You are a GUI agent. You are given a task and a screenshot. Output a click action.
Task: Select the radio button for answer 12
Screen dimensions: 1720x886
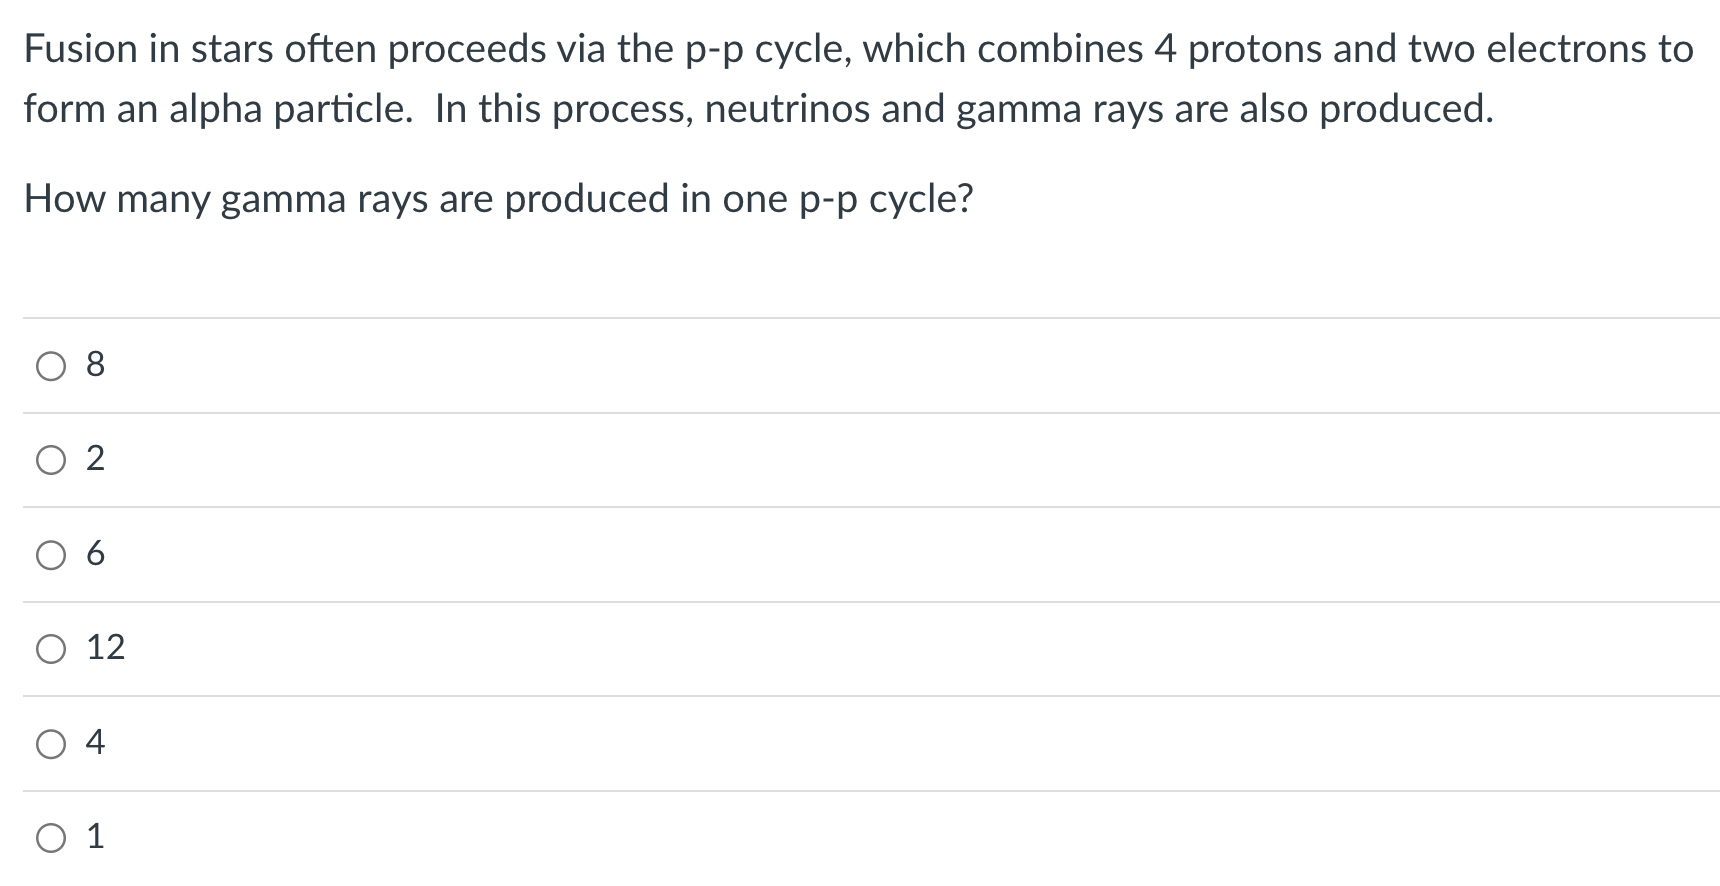tap(50, 648)
